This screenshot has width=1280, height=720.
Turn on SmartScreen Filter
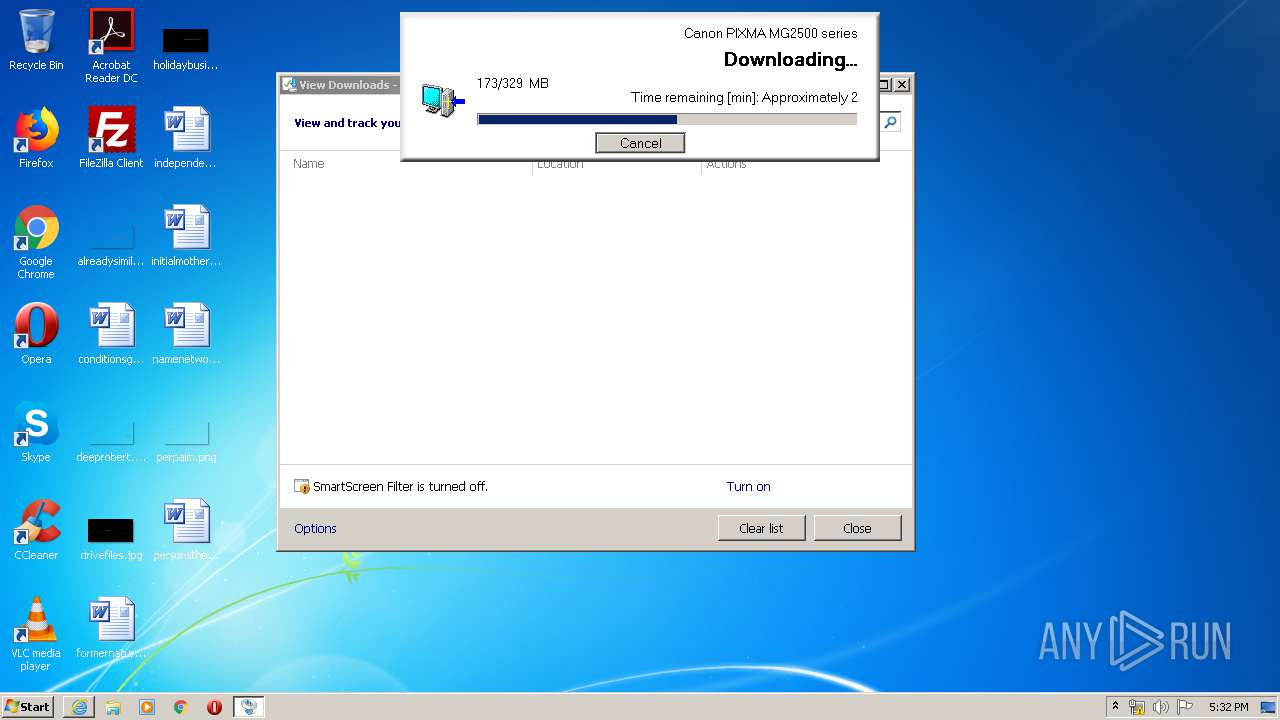(748, 486)
